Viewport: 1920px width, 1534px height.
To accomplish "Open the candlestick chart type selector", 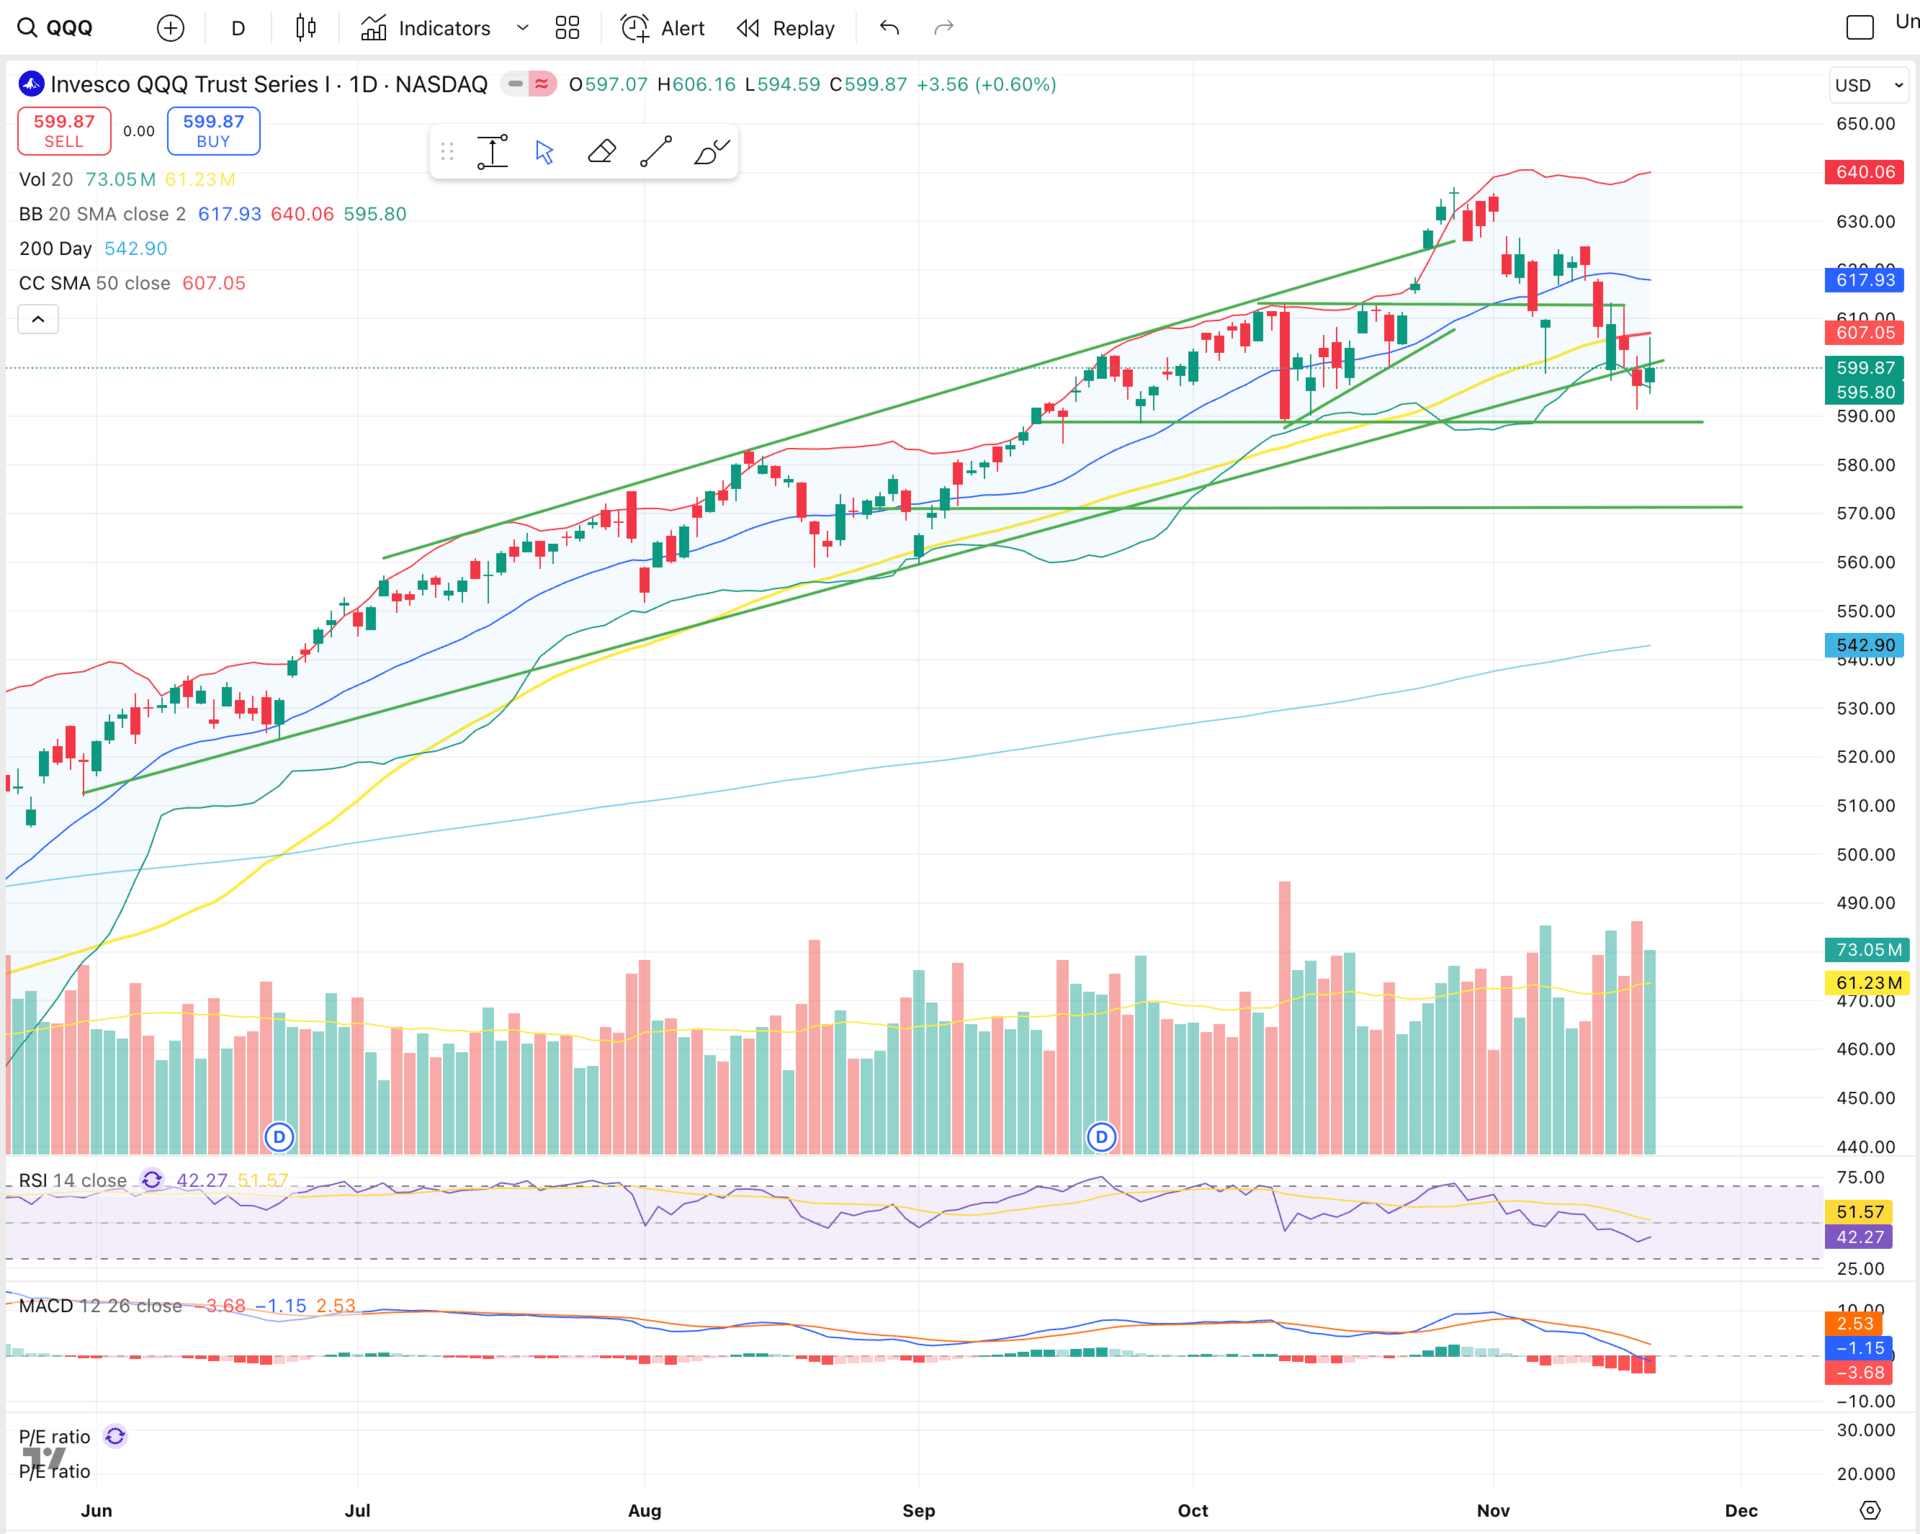I will (x=306, y=28).
